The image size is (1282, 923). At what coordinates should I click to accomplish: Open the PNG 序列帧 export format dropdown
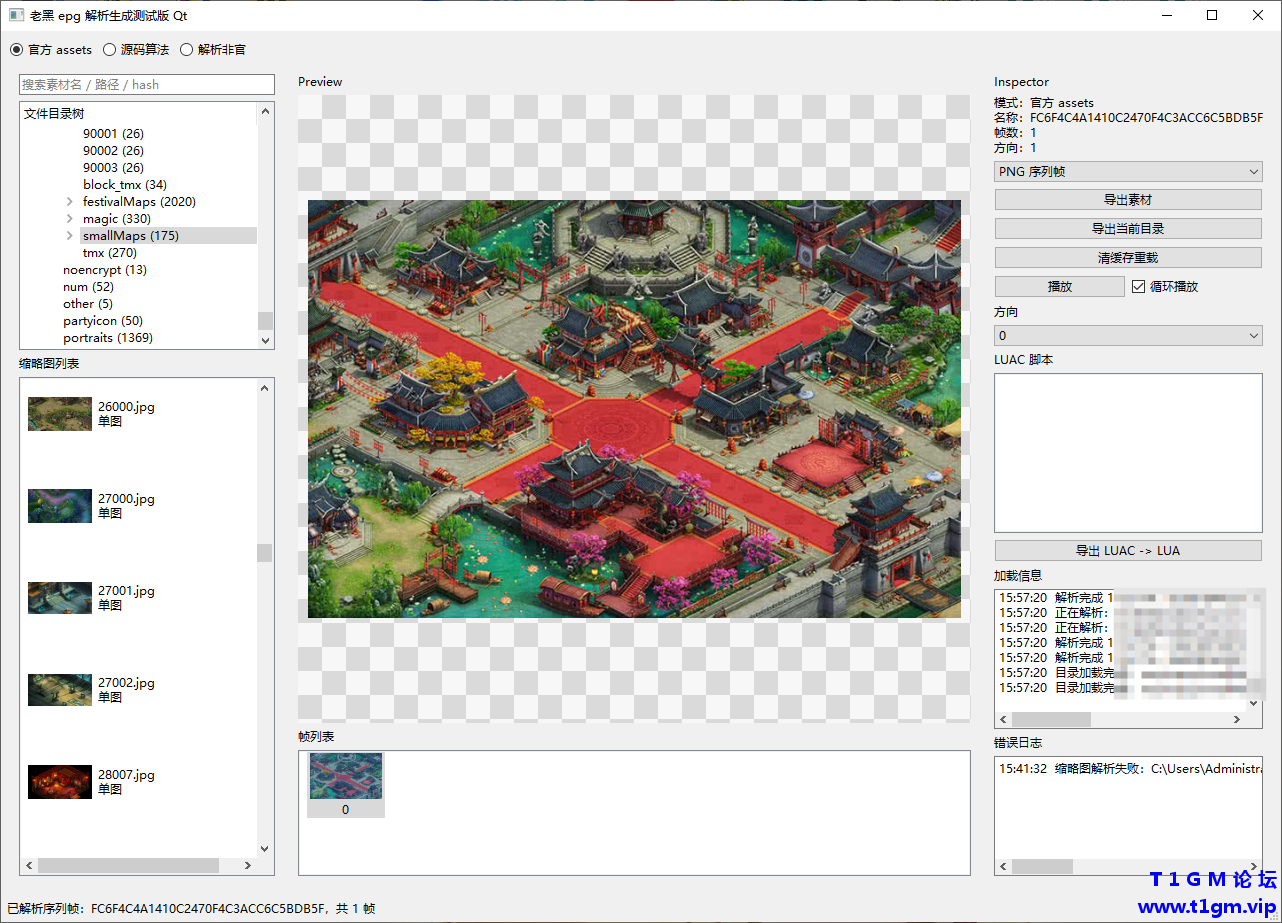pyautogui.click(x=1128, y=172)
